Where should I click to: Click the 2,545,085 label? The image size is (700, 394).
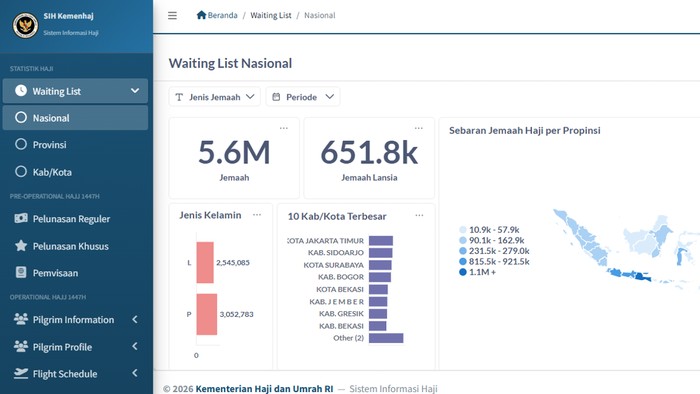233,262
